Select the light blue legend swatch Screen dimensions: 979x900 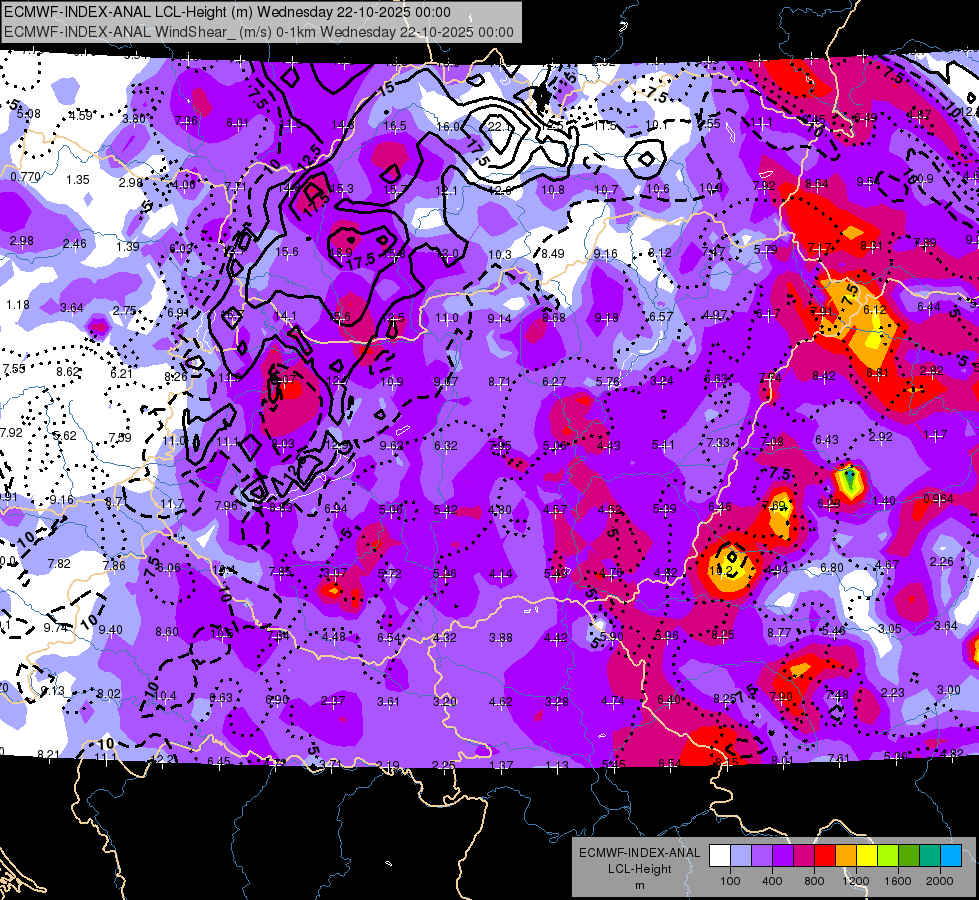click(x=950, y=856)
